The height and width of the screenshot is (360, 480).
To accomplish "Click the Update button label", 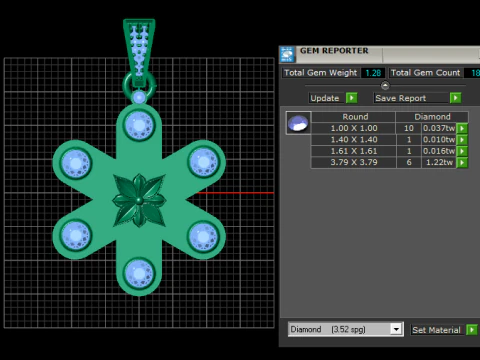I will coord(325,98).
